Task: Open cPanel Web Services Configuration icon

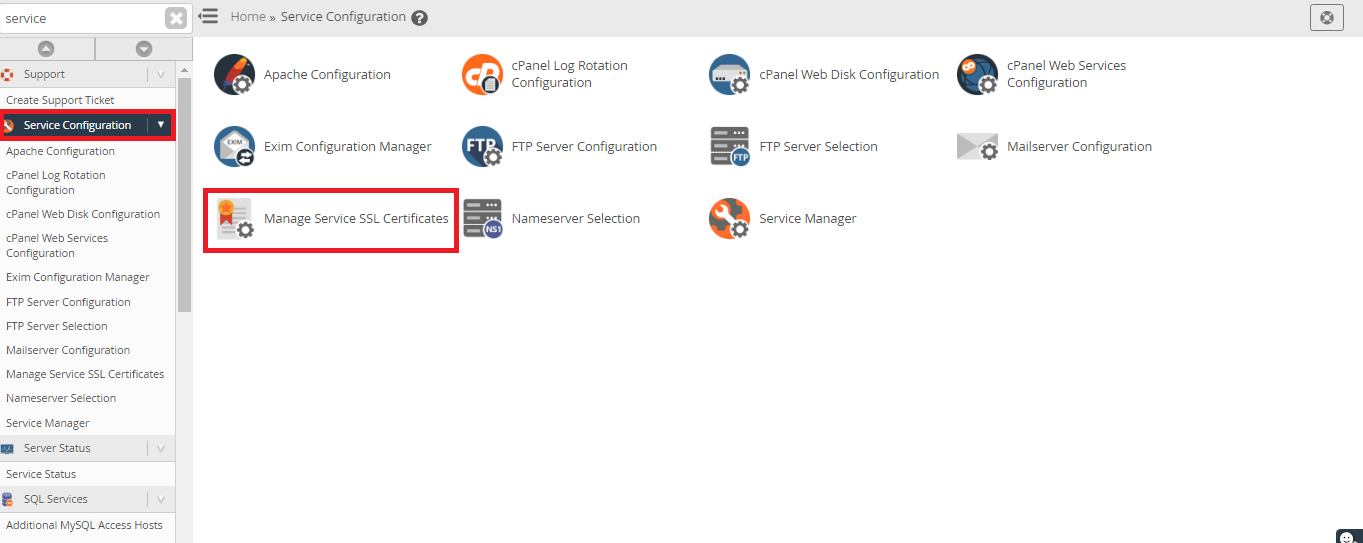Action: 978,75
